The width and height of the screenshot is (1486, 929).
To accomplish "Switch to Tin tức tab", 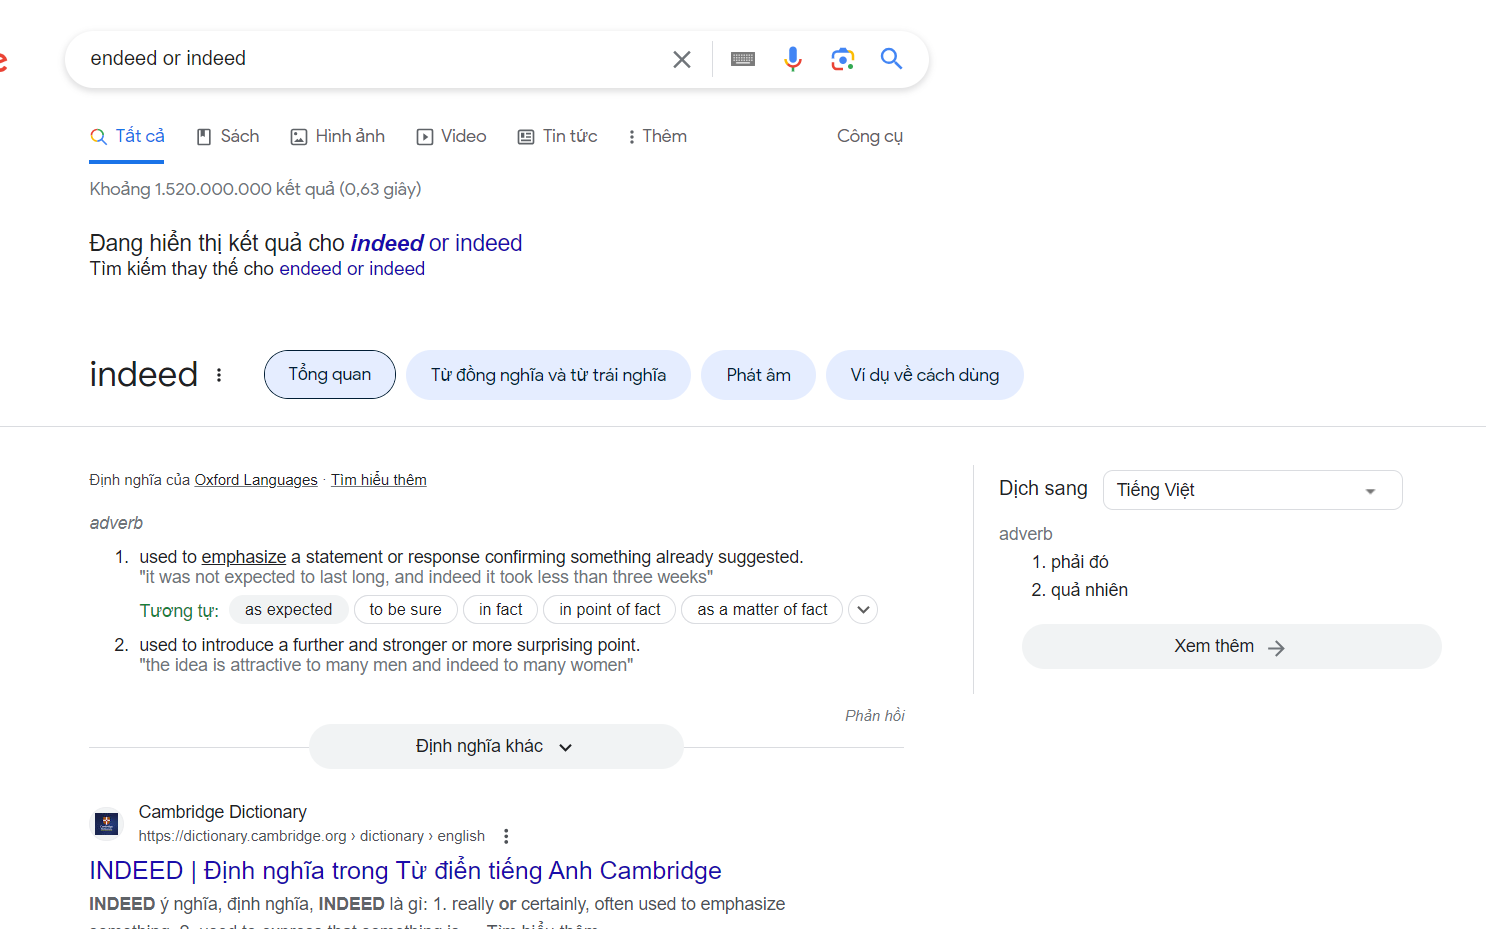I will 557,136.
